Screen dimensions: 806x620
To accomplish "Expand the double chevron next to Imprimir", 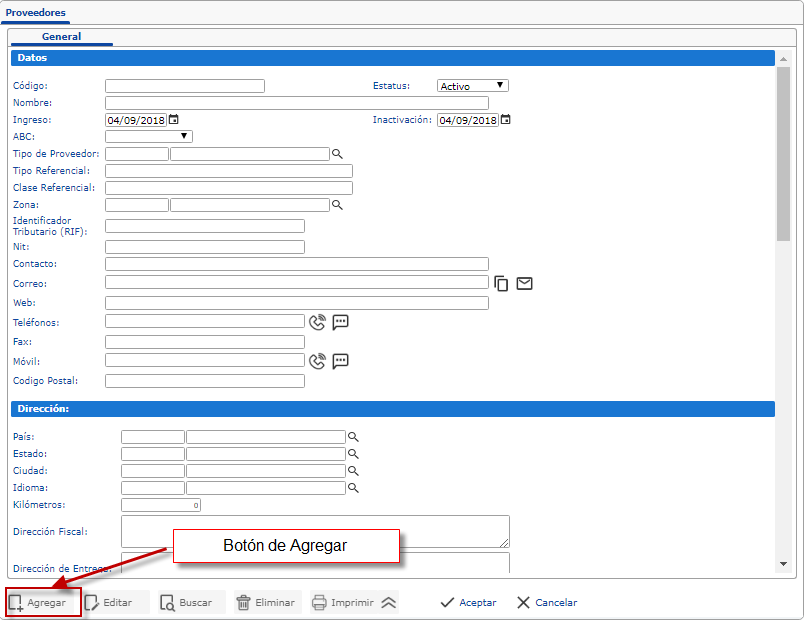I will [x=389, y=602].
